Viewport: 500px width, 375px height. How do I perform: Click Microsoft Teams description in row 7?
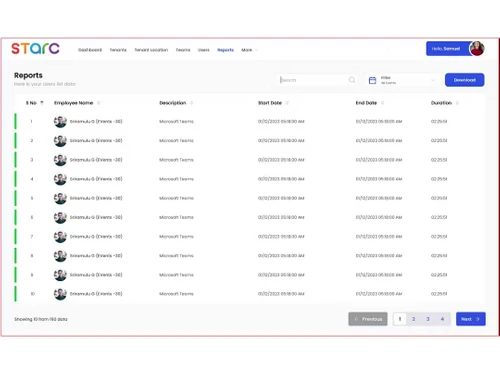pyautogui.click(x=176, y=237)
